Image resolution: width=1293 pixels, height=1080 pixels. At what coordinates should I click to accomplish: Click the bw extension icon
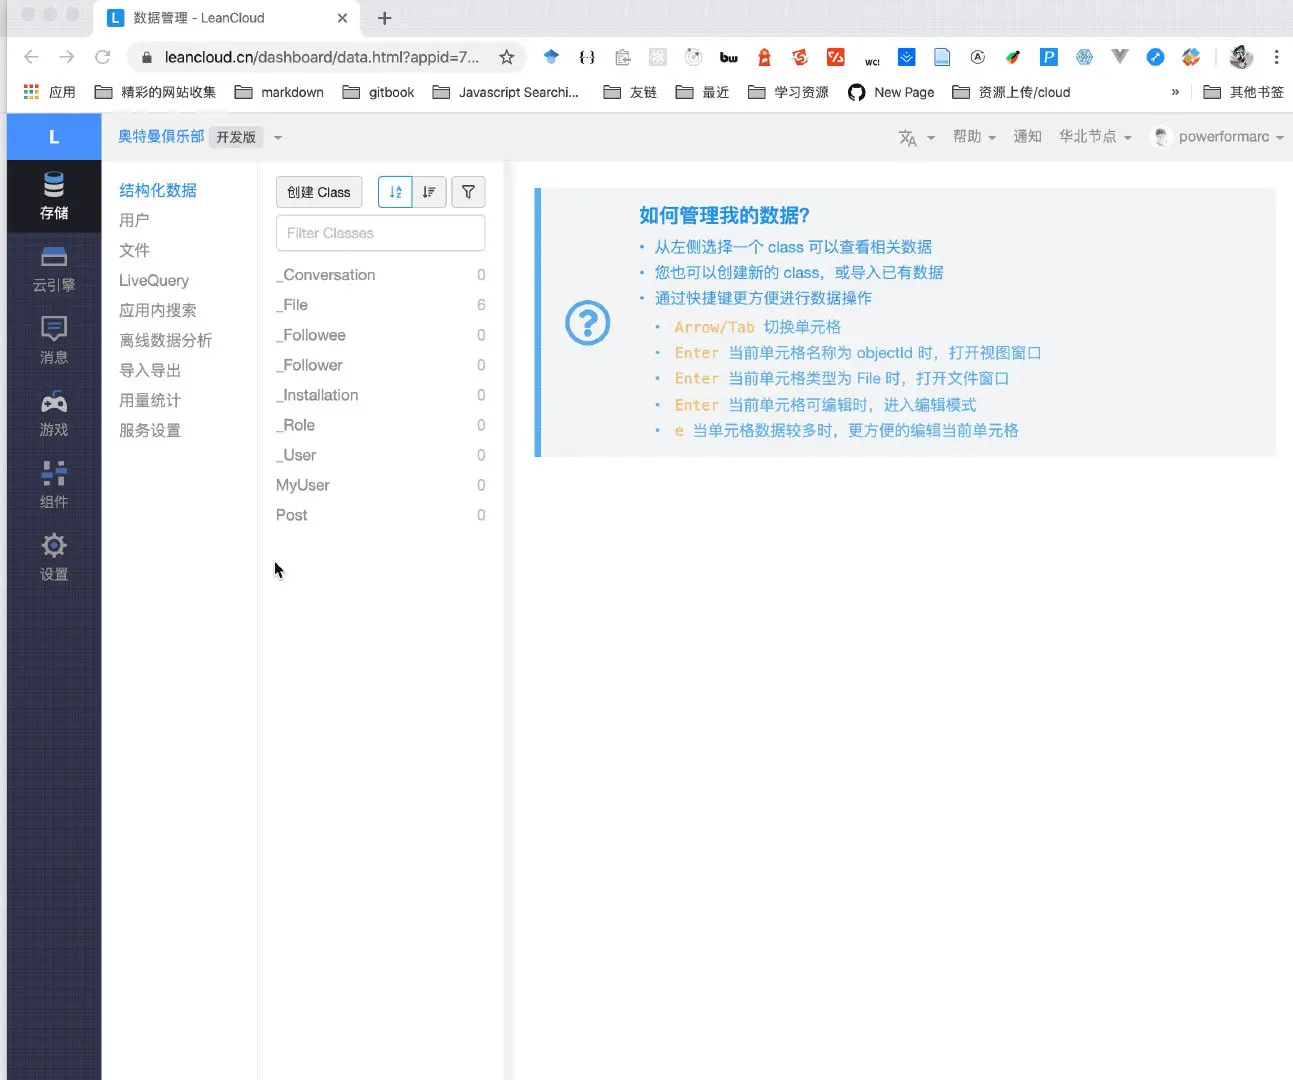point(729,57)
